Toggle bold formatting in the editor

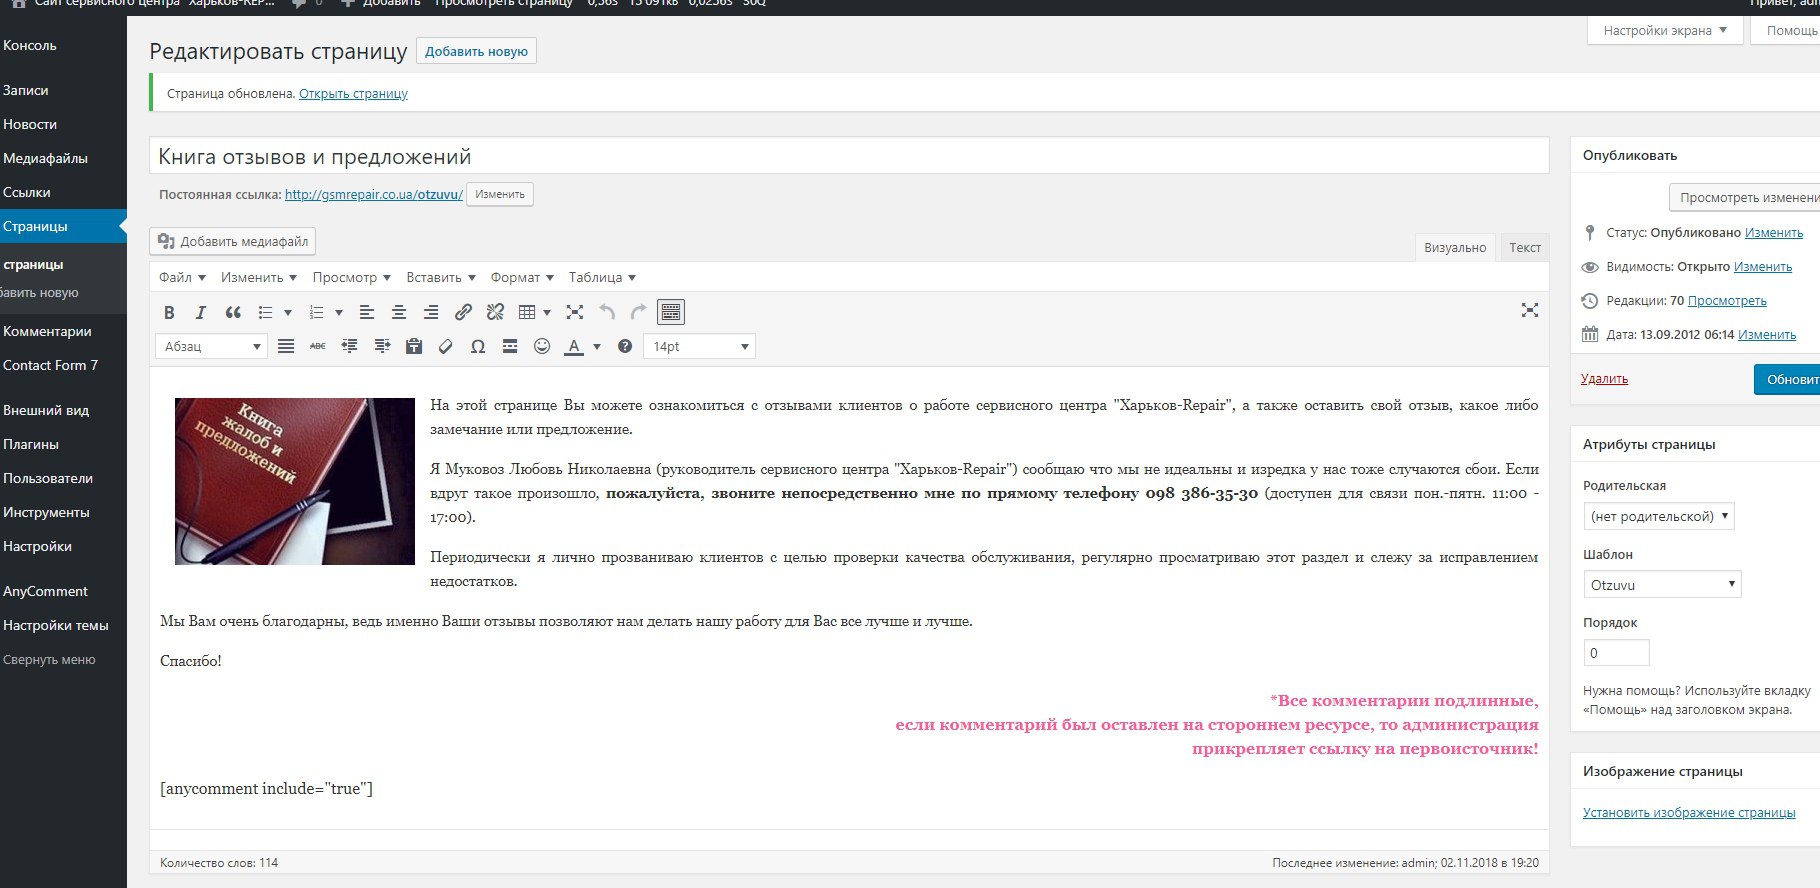(x=169, y=313)
